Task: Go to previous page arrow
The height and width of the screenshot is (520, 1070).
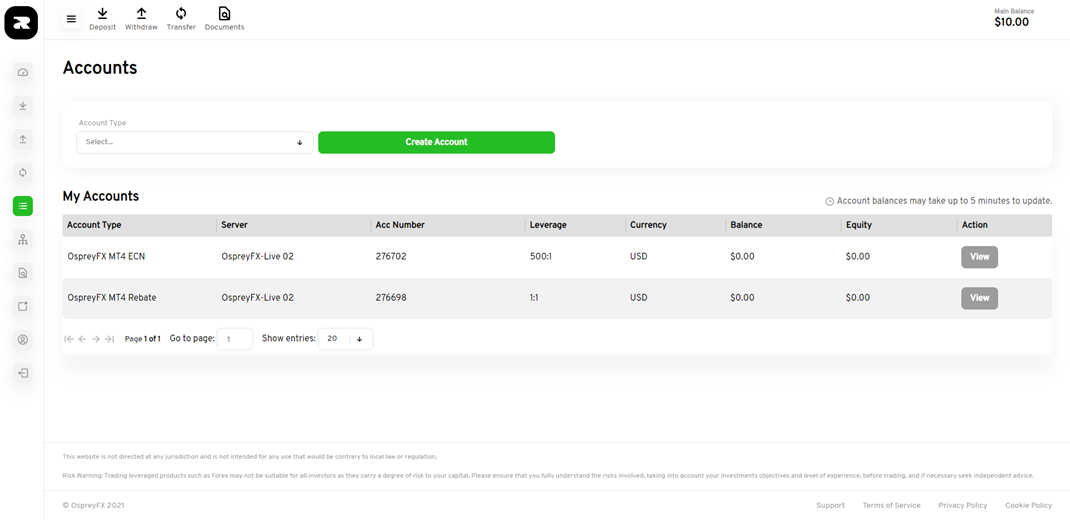Action: point(82,339)
